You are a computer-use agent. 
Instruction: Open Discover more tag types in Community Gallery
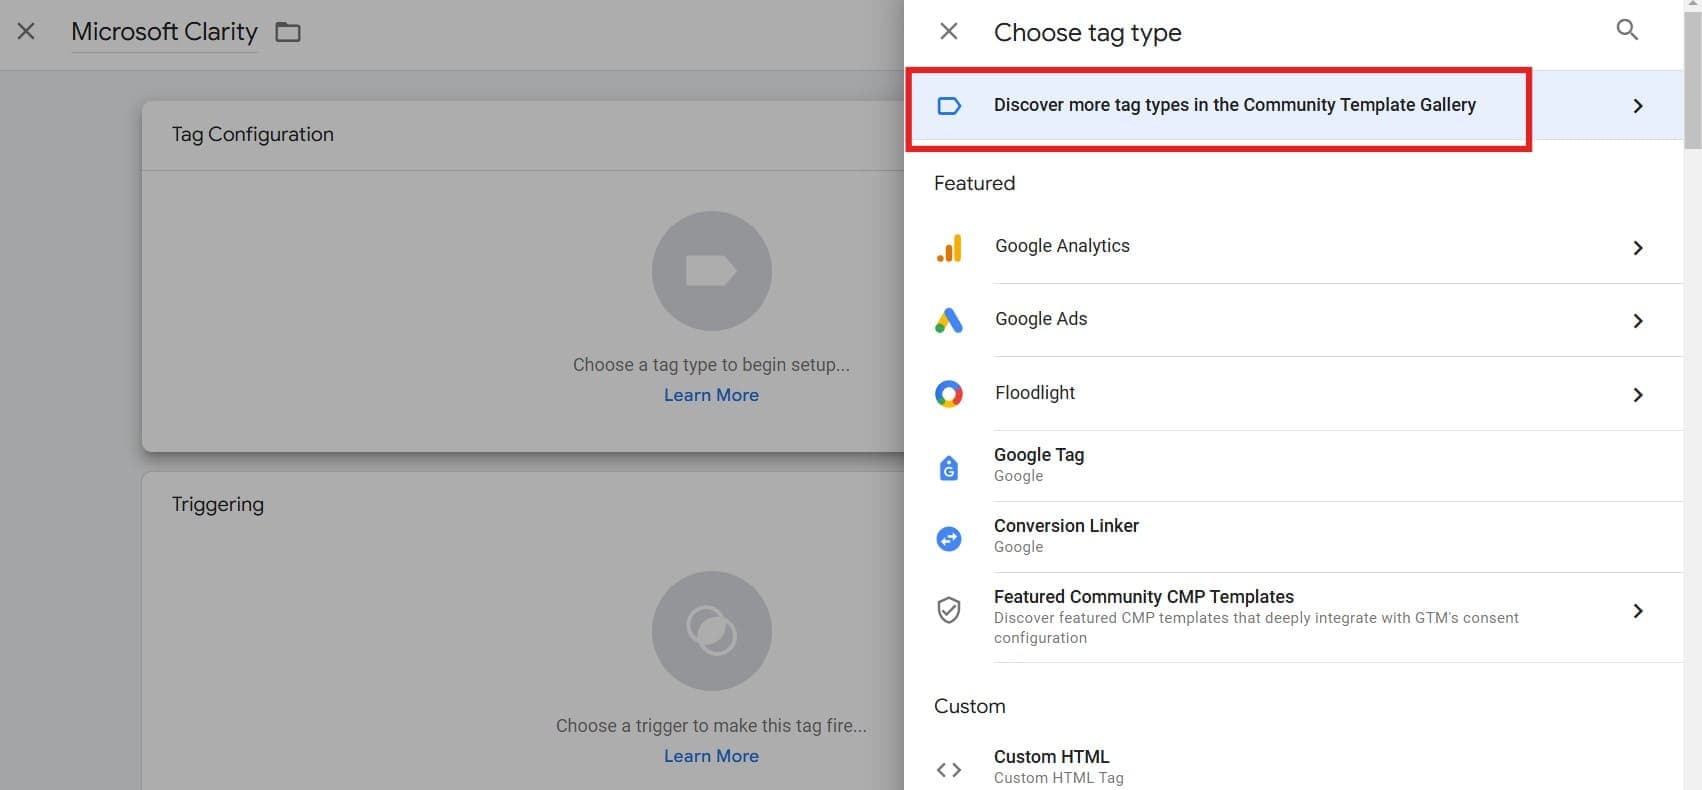click(1234, 105)
